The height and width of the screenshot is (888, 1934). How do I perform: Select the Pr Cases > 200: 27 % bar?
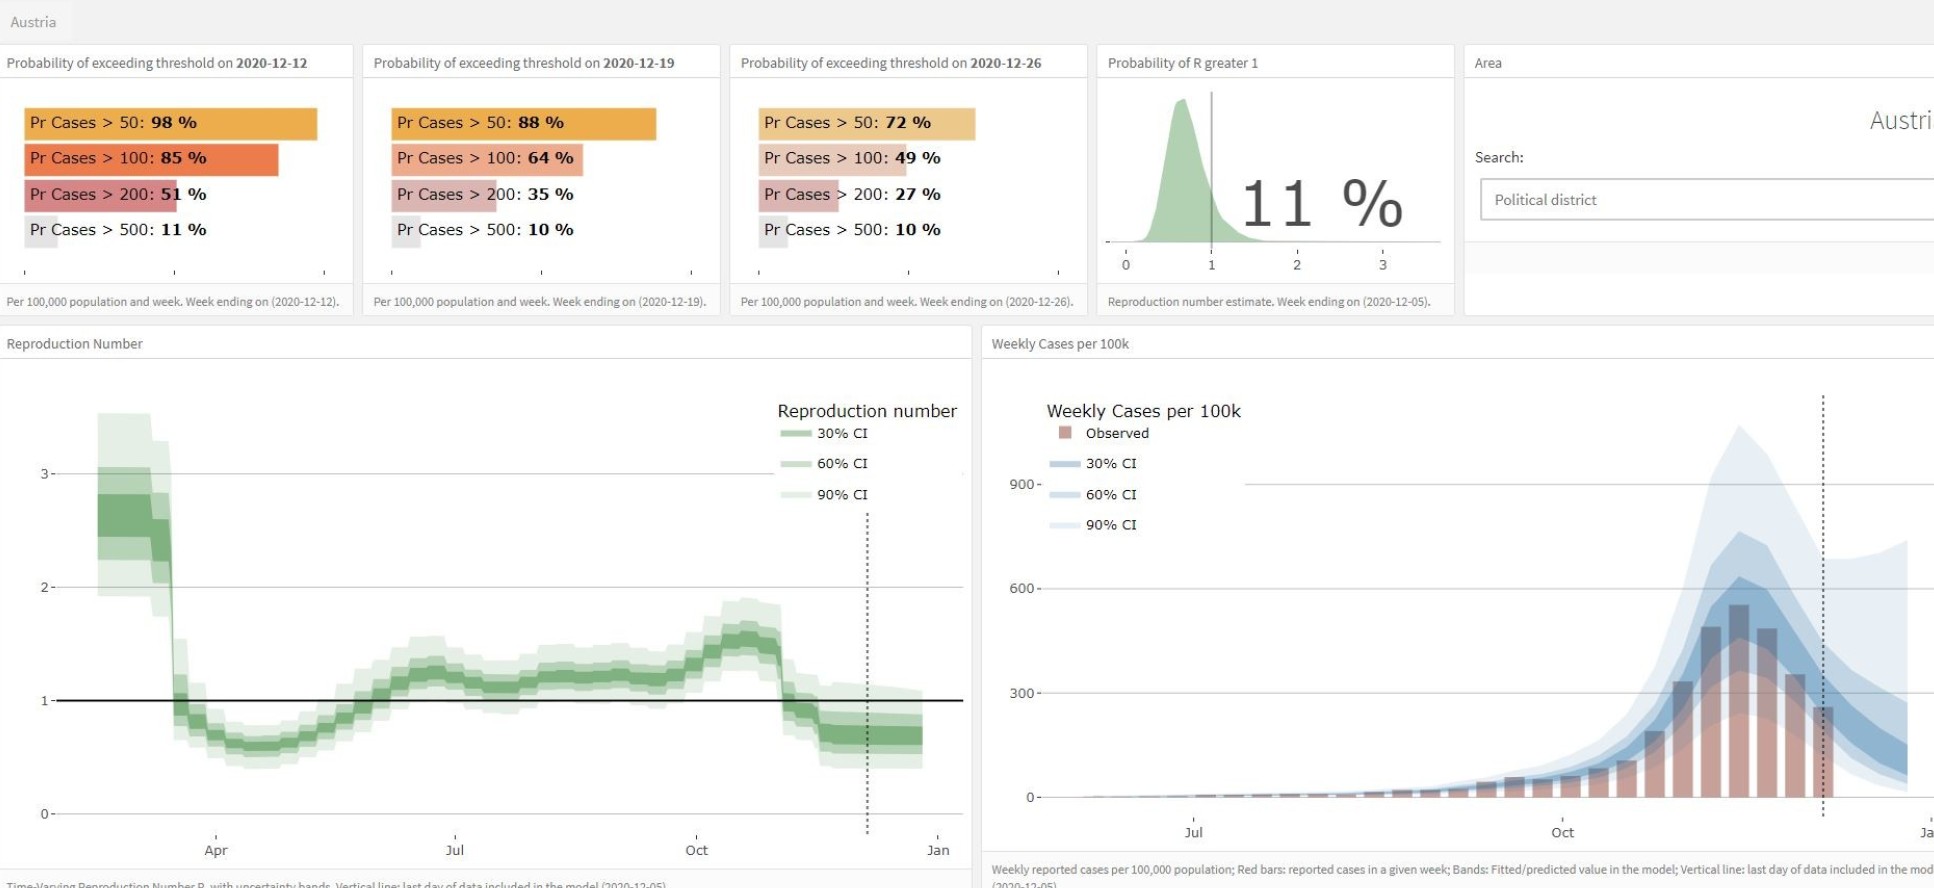[x=798, y=195]
